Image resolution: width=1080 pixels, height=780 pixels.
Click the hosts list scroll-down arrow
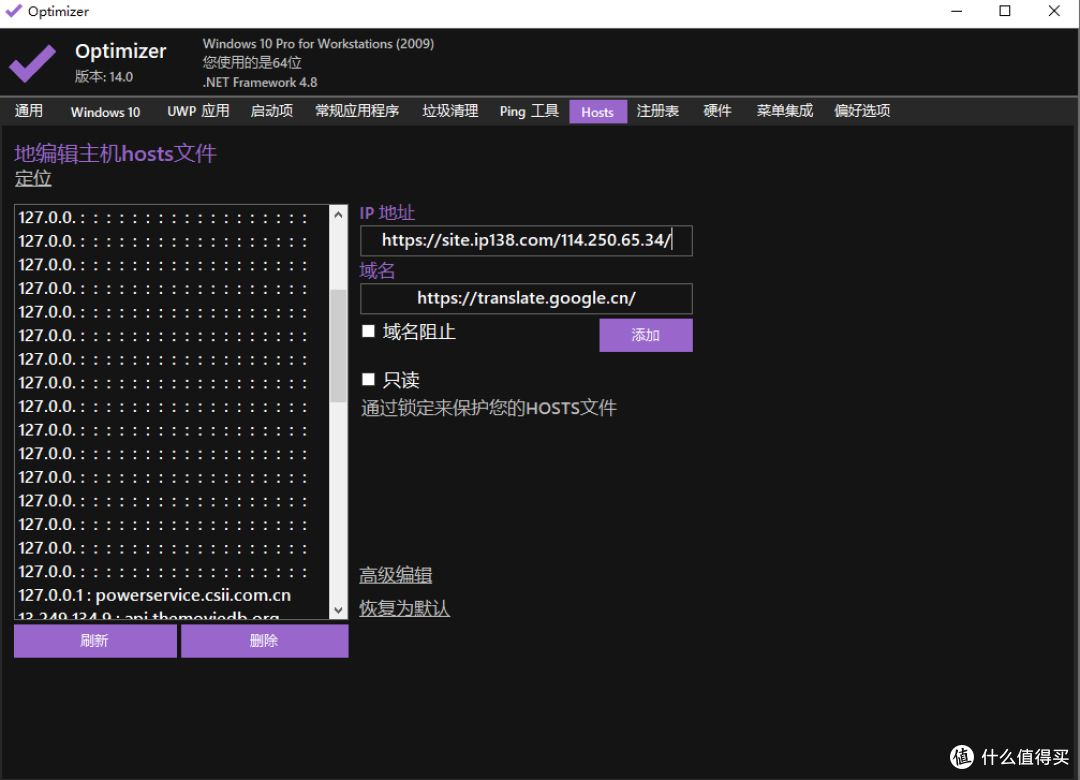pos(338,610)
